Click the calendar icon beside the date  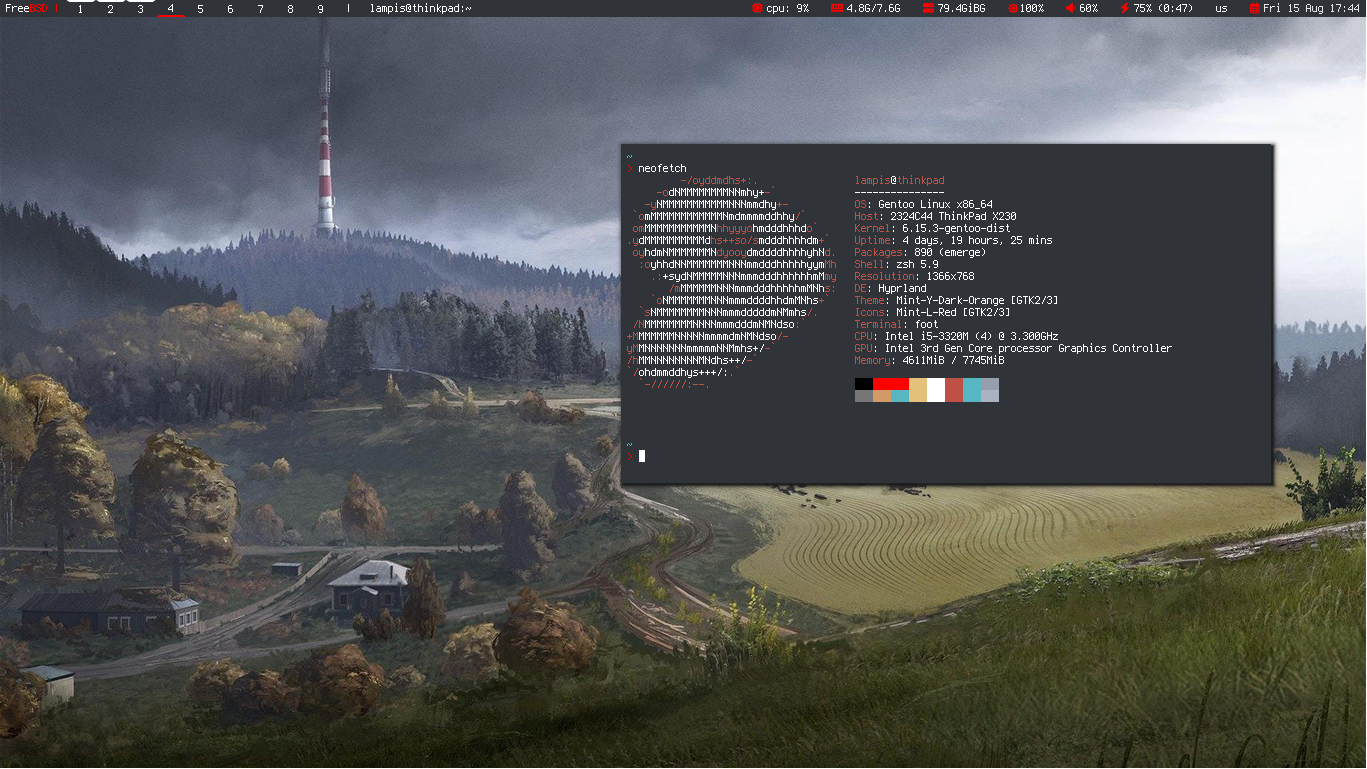pyautogui.click(x=1255, y=8)
